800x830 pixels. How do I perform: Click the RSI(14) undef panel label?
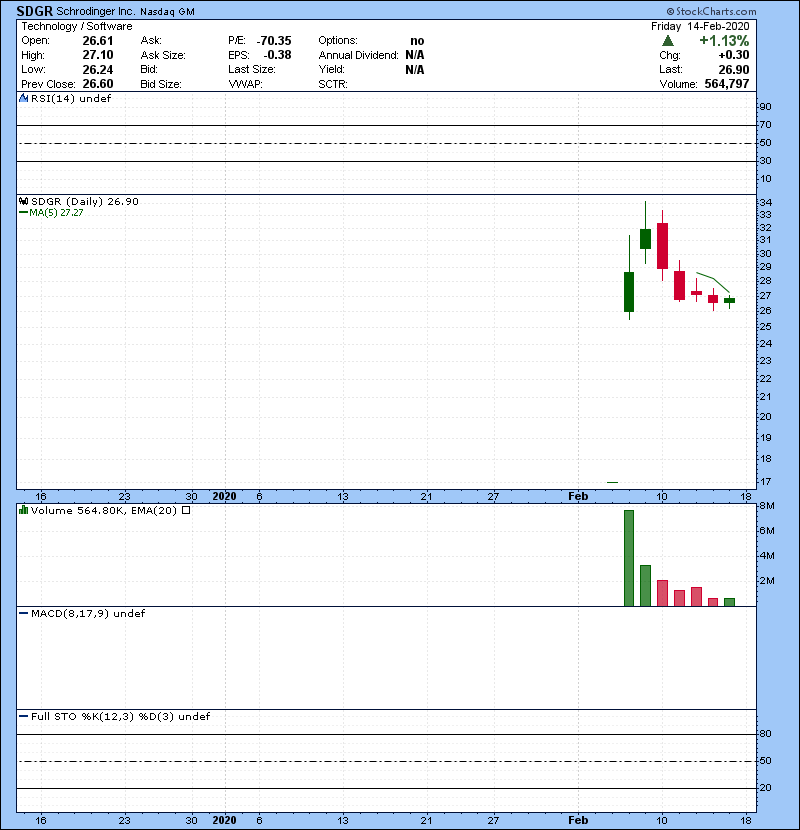point(71,98)
